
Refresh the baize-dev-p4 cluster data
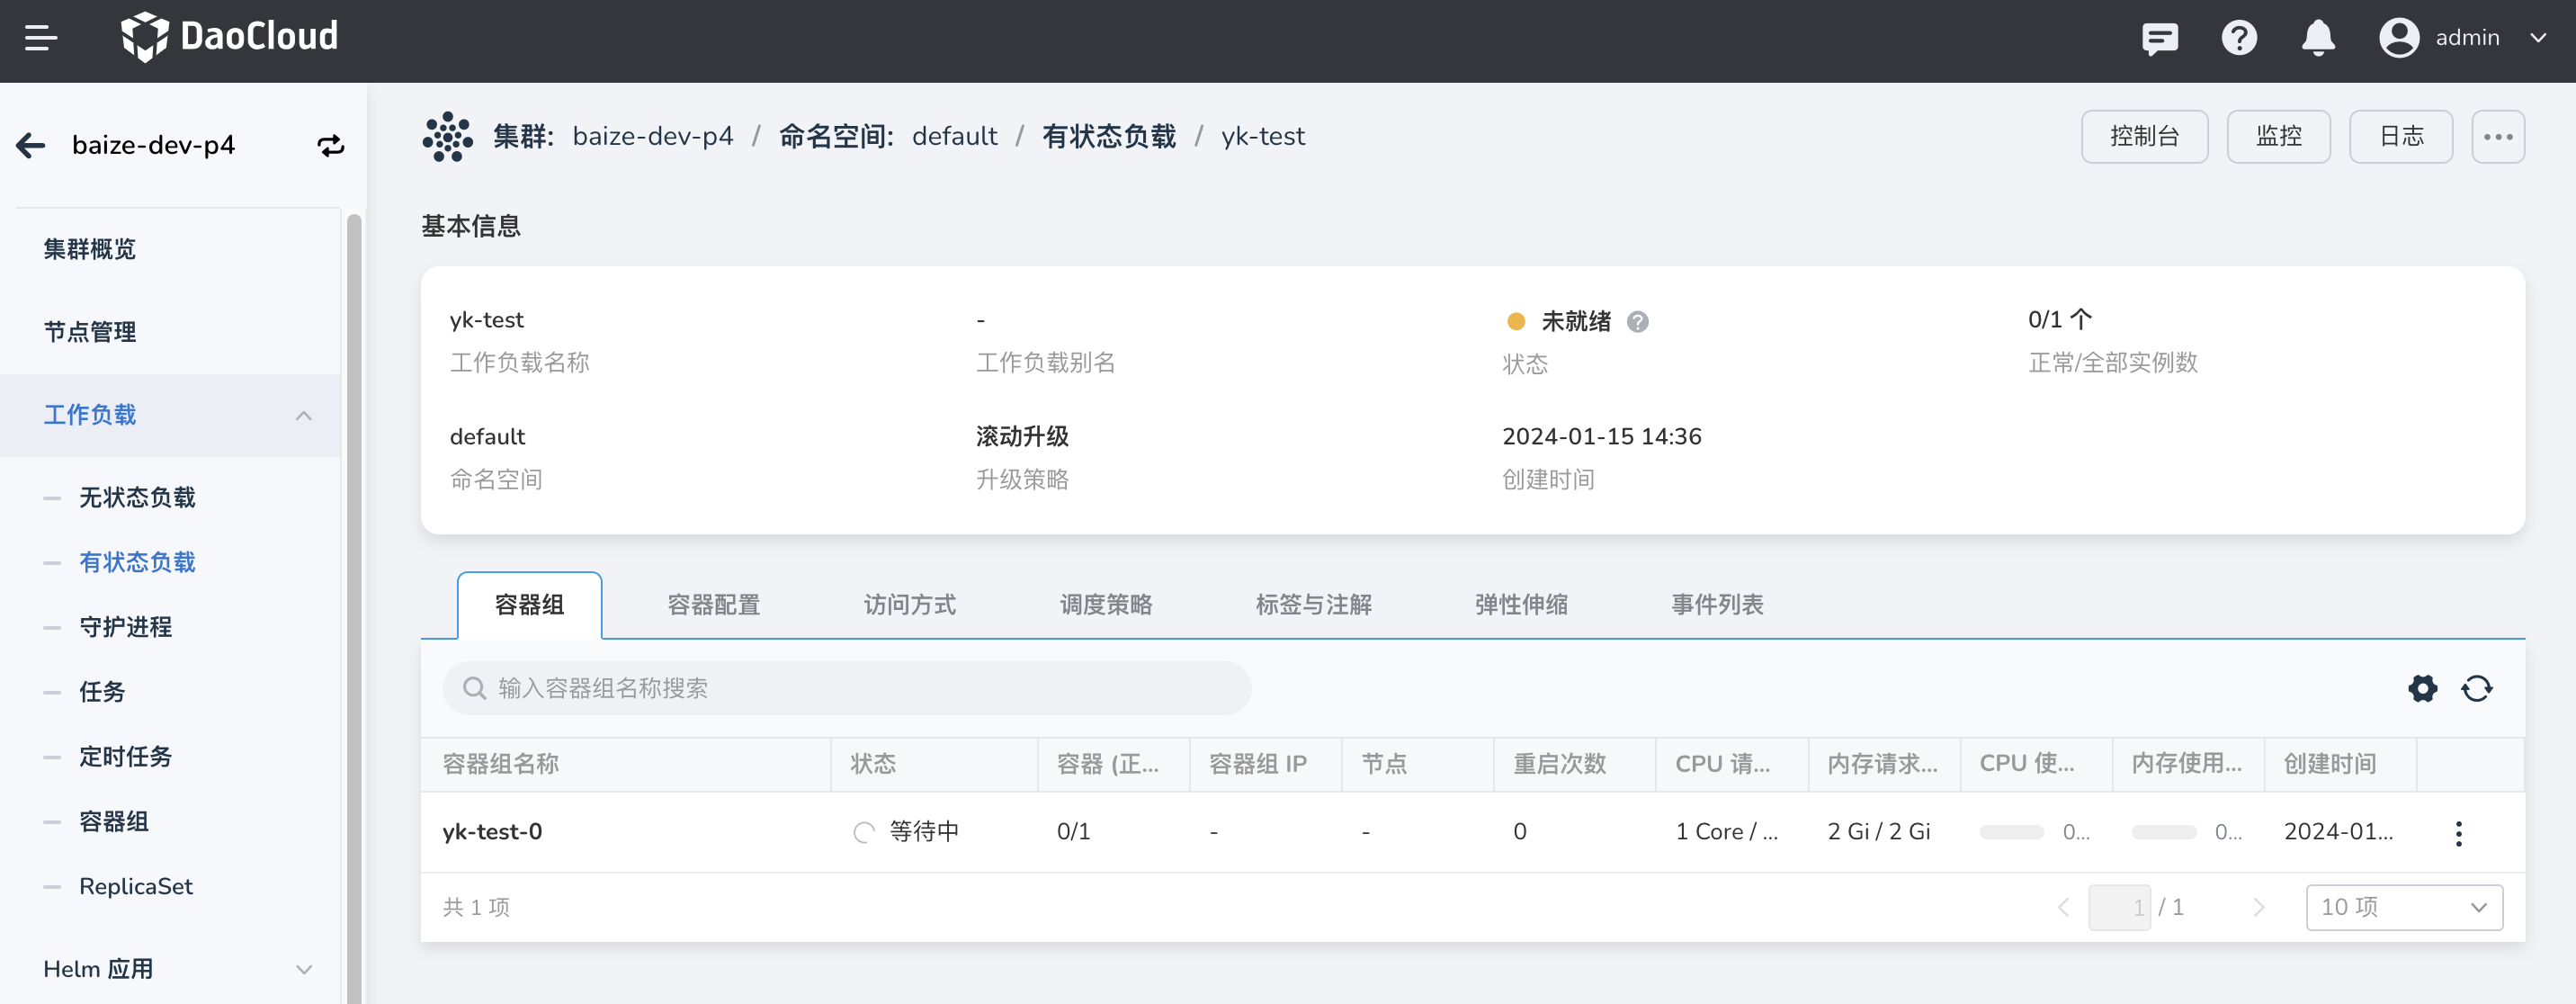pos(330,145)
